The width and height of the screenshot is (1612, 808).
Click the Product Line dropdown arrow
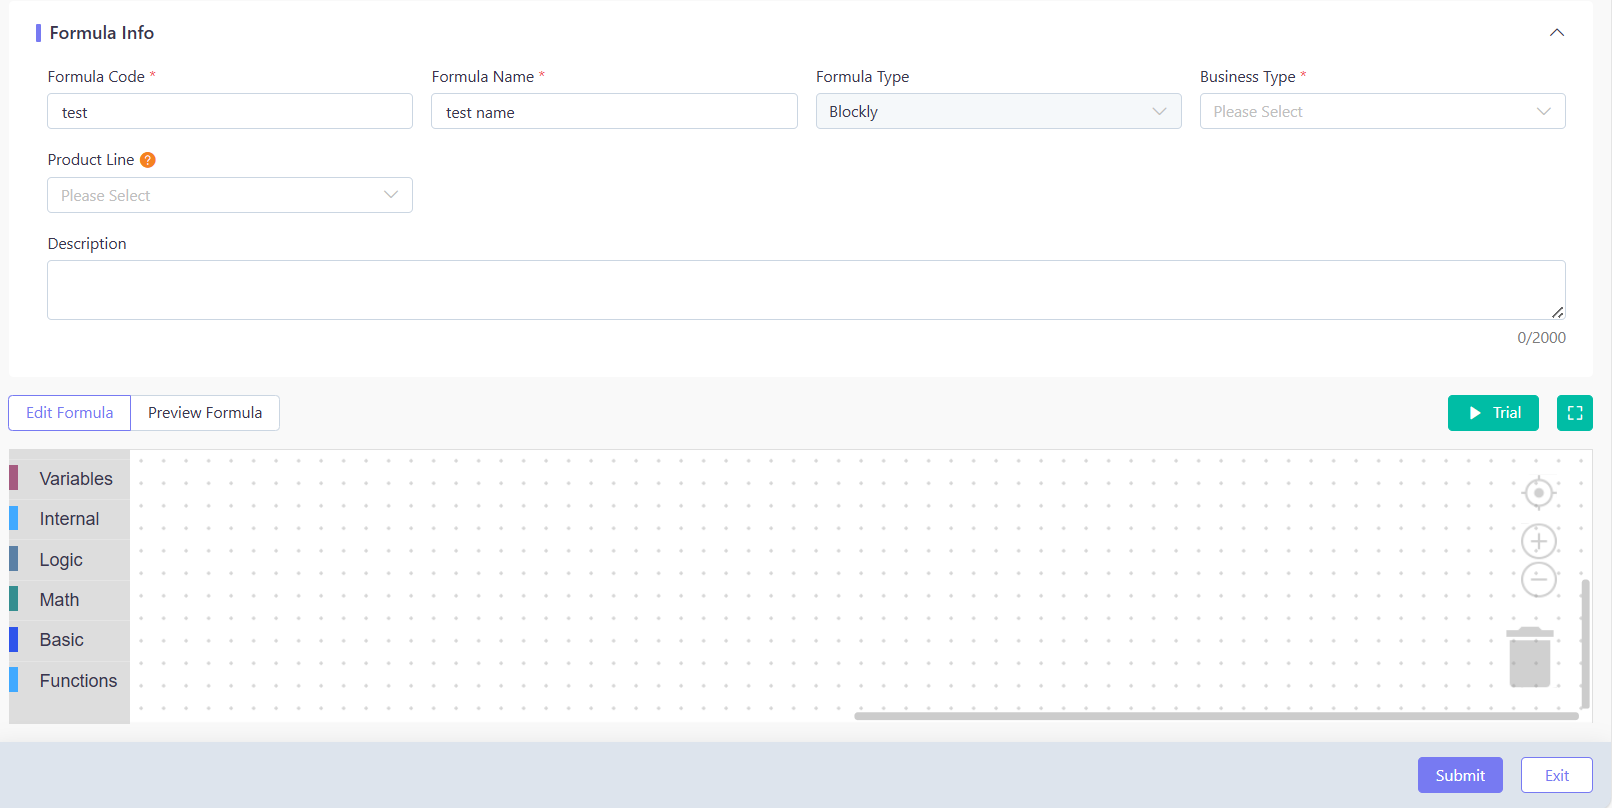point(391,195)
